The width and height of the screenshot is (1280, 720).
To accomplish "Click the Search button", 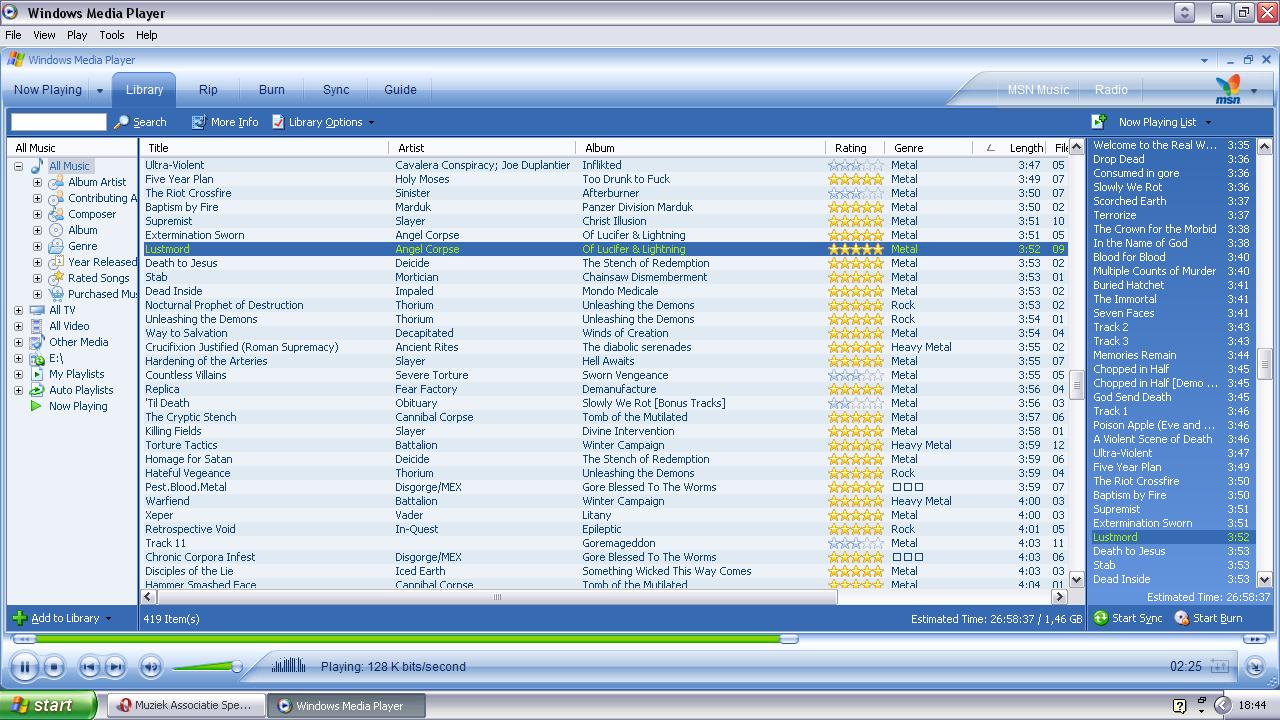I will pyautogui.click(x=140, y=122).
